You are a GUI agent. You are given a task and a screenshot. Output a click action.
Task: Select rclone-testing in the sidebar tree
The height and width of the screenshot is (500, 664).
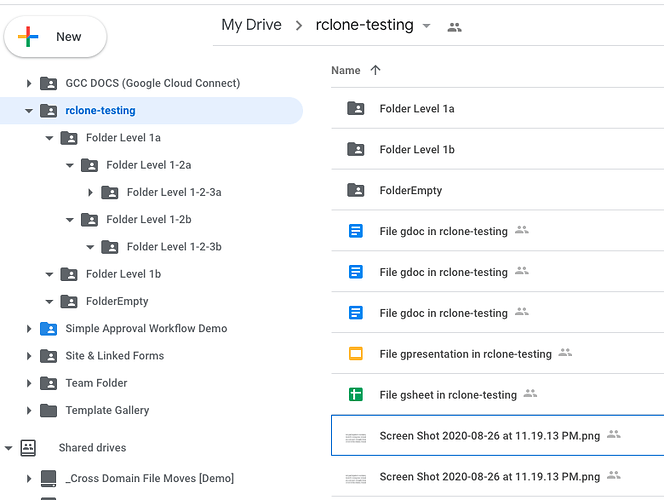pos(100,110)
